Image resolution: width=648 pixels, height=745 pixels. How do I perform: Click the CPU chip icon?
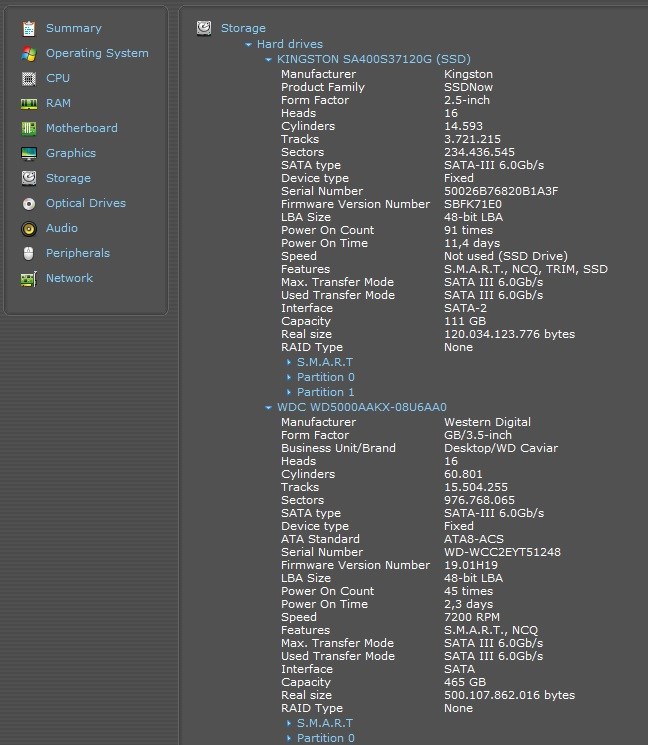(29, 78)
